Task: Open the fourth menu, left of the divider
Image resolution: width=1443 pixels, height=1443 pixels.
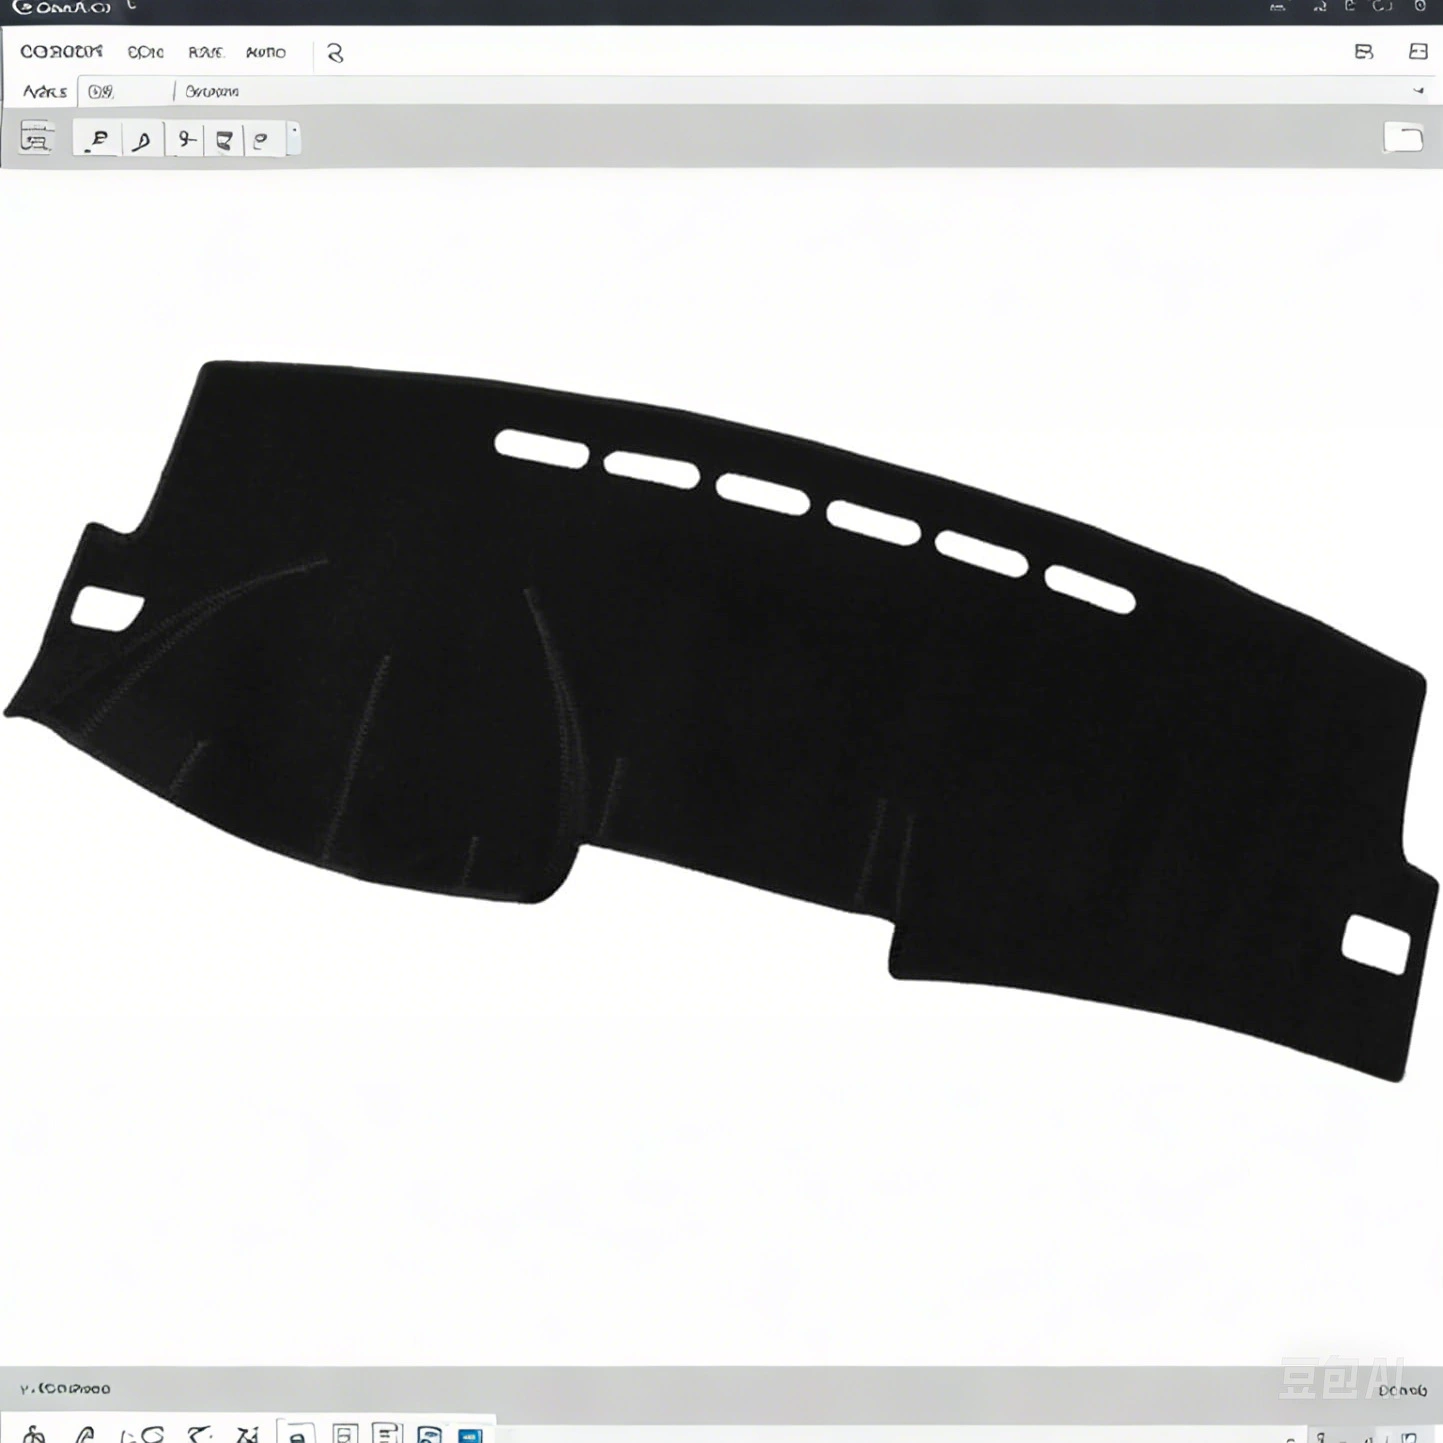Action: (x=266, y=52)
